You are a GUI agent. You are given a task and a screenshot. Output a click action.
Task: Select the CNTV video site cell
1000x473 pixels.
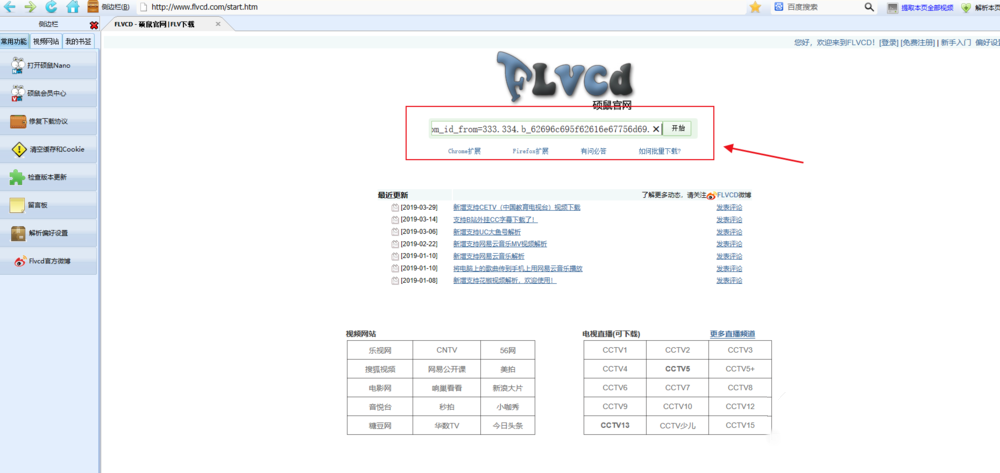446,350
